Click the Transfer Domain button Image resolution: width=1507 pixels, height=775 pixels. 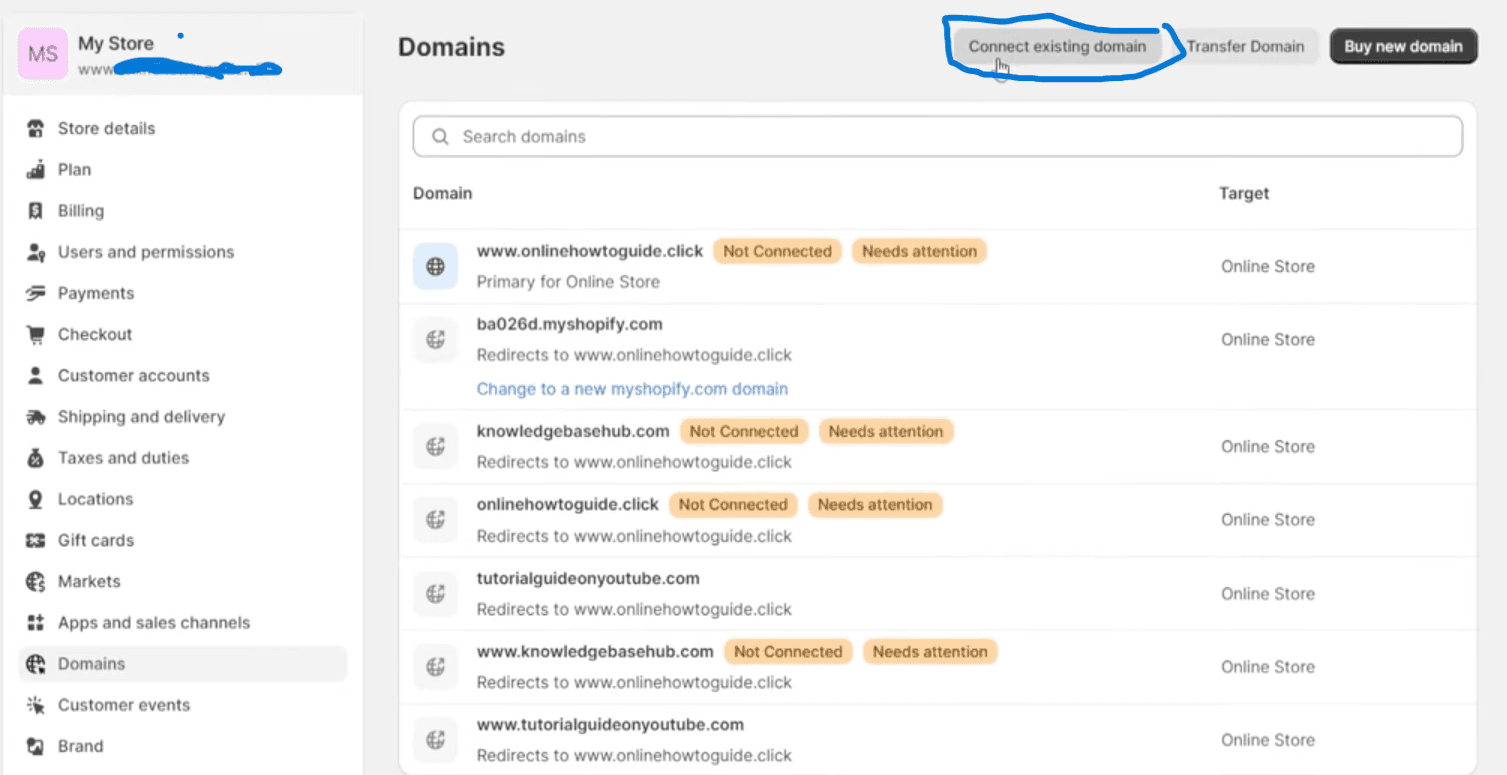(1245, 46)
